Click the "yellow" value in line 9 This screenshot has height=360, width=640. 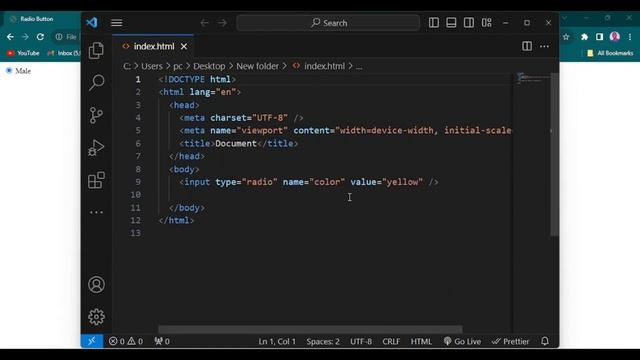402,182
